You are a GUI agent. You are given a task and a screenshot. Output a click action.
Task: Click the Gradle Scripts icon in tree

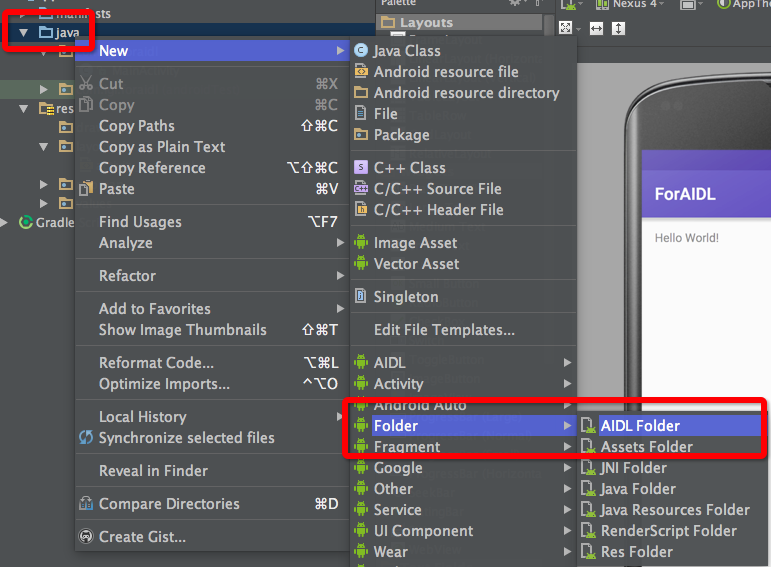coord(26,222)
